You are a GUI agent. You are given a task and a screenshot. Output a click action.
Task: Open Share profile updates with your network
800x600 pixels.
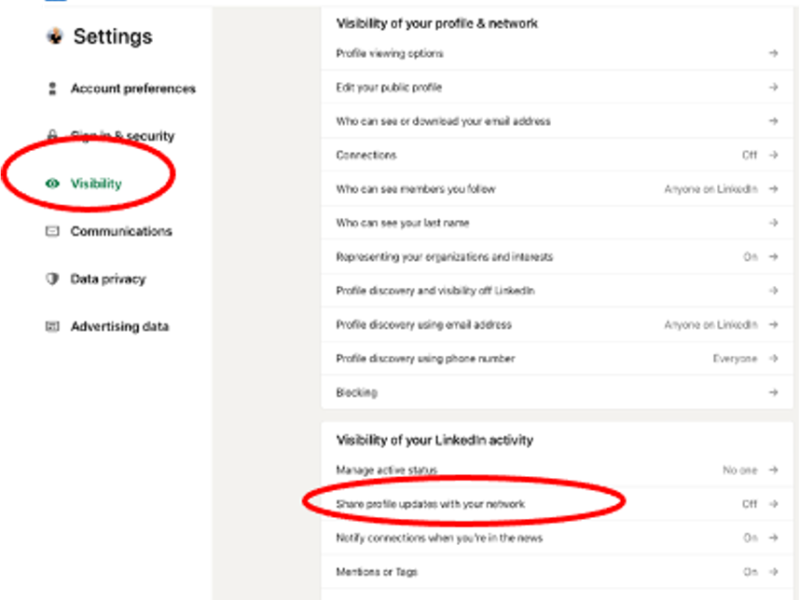coord(557,504)
